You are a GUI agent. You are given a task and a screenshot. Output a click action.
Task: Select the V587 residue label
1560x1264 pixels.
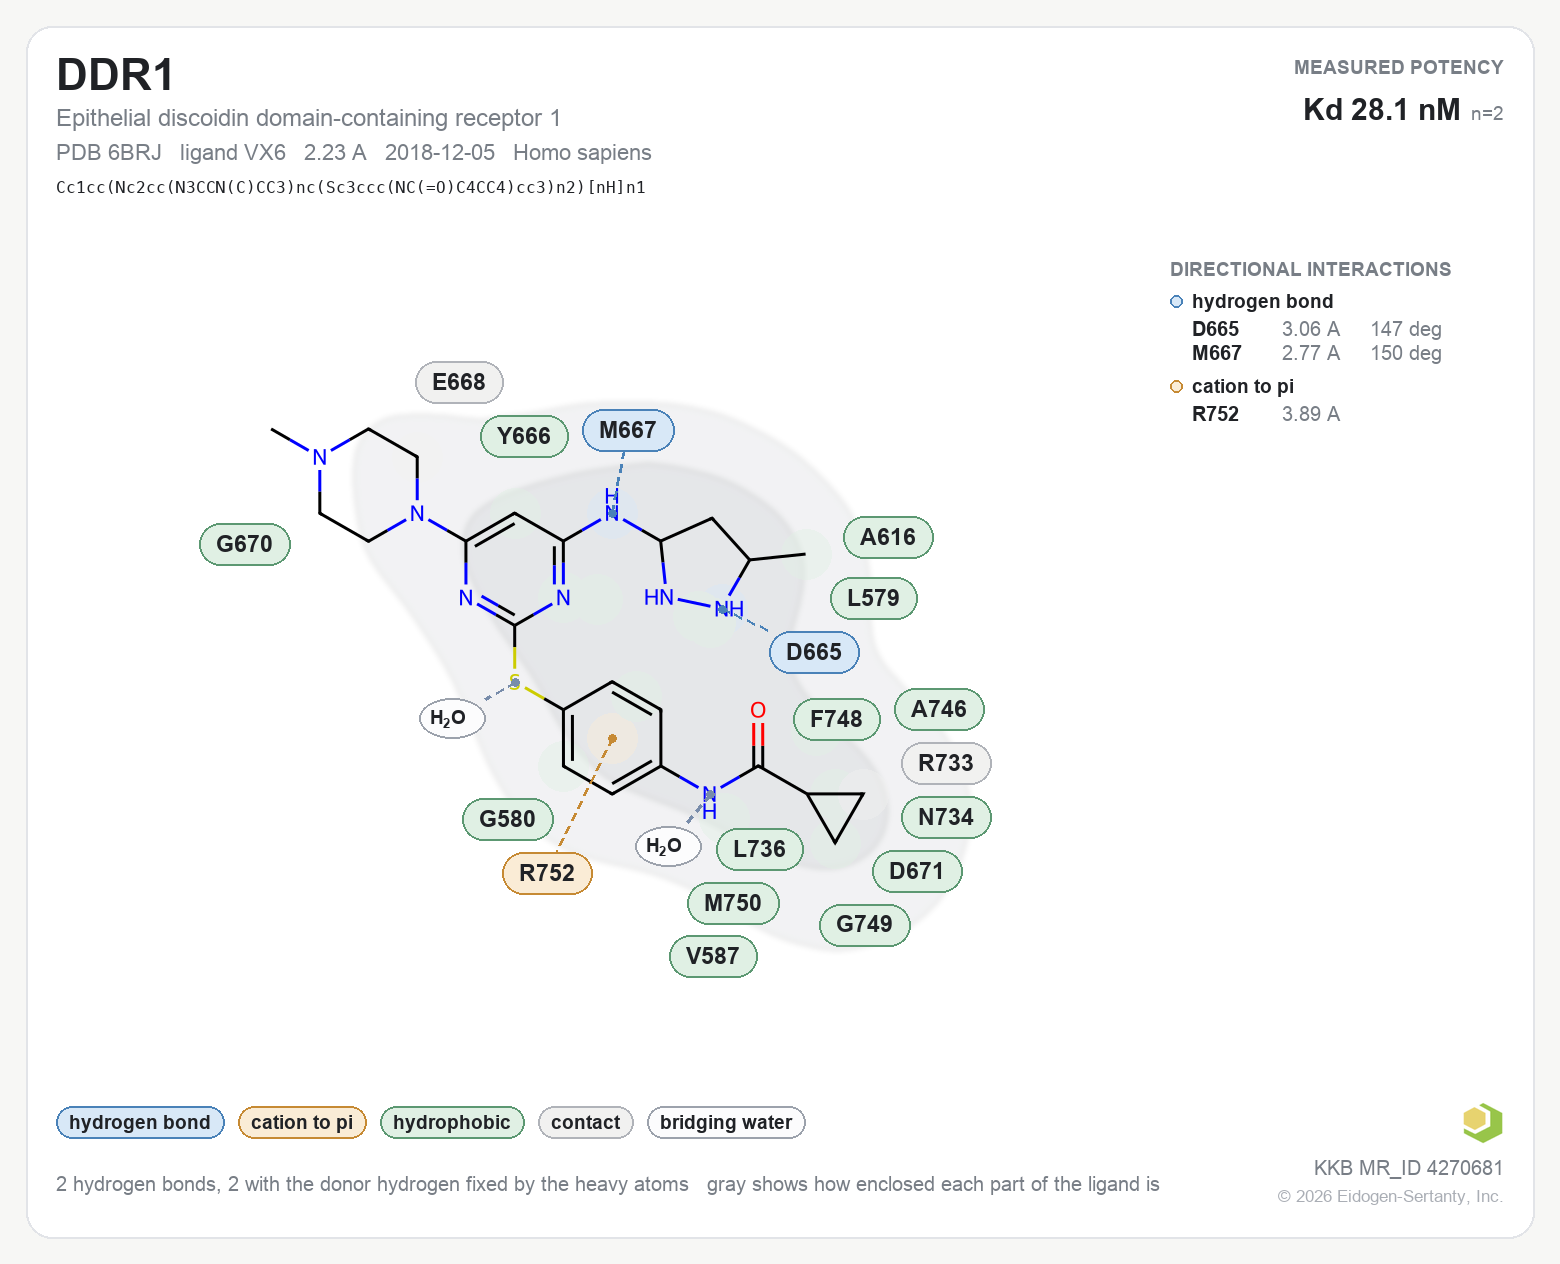(x=713, y=957)
